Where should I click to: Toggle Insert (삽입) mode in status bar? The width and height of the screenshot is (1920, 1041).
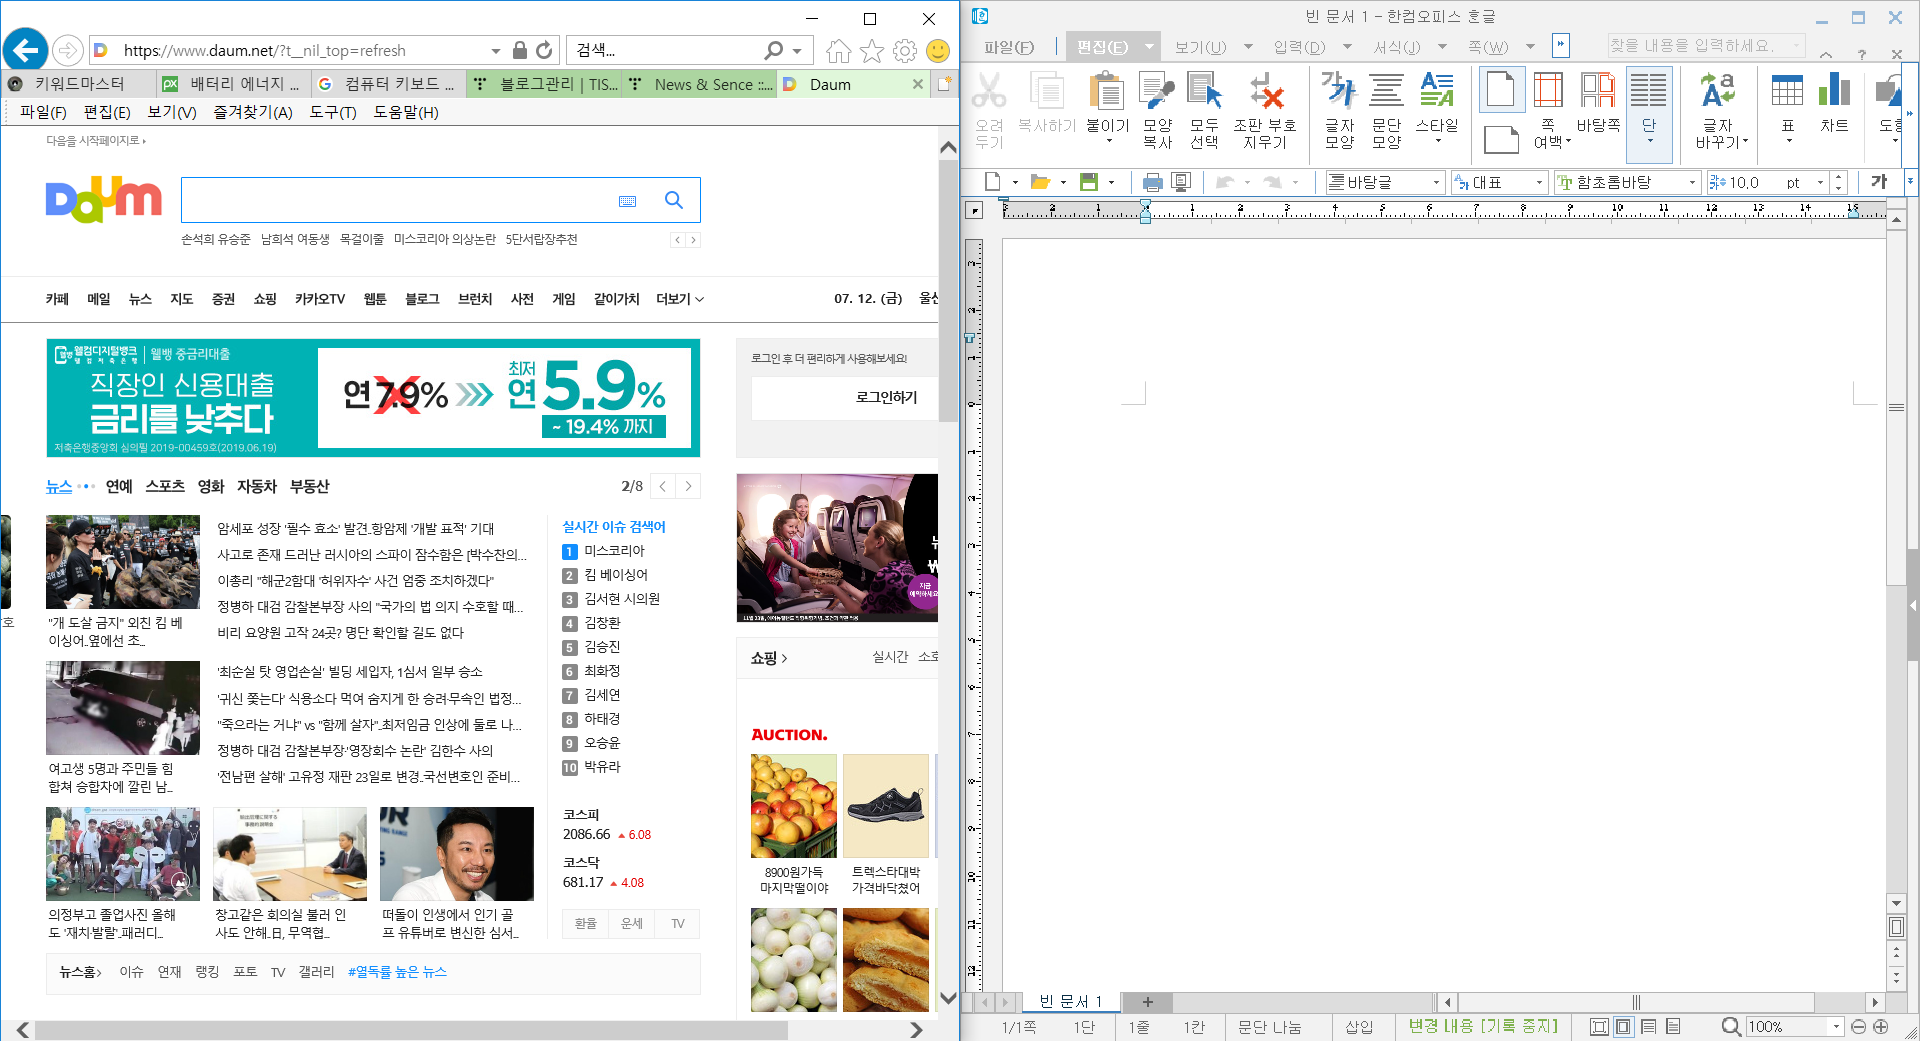[x=1358, y=1027]
